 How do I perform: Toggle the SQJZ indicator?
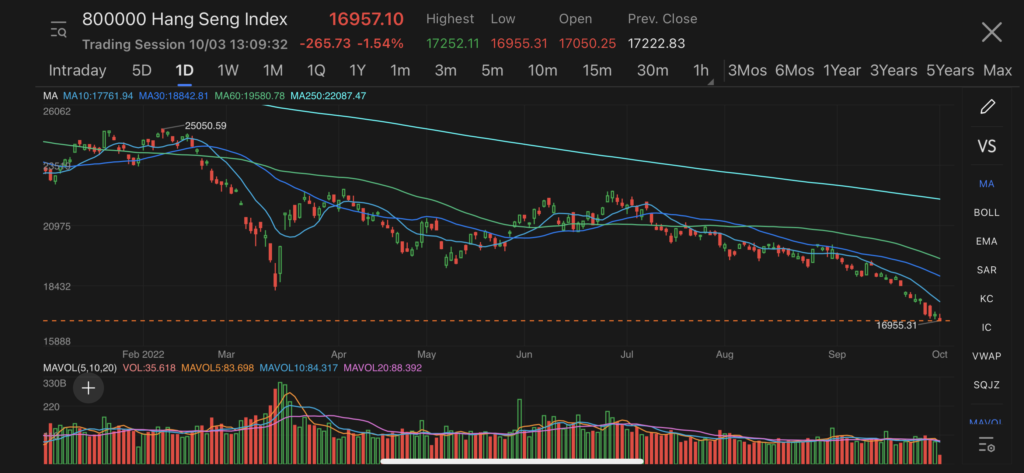pyautogui.click(x=986, y=385)
